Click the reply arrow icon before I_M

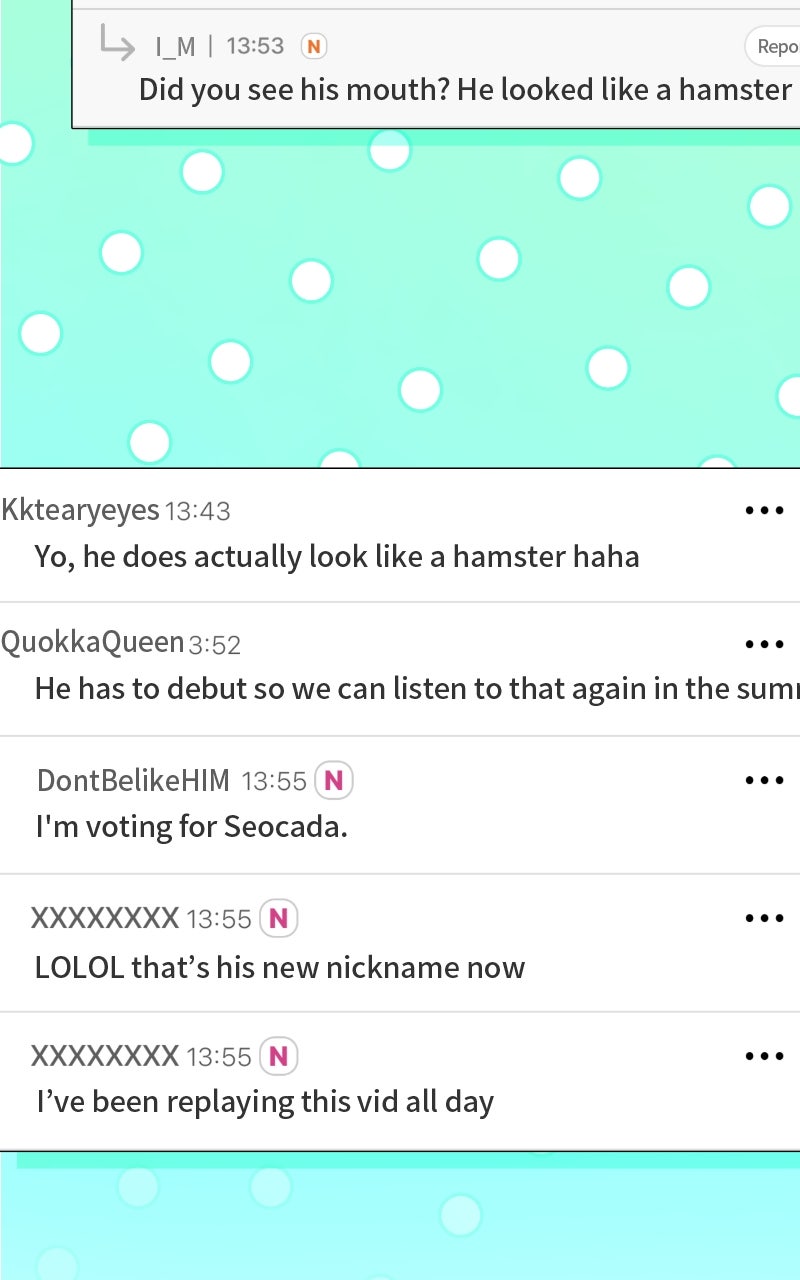(x=117, y=42)
